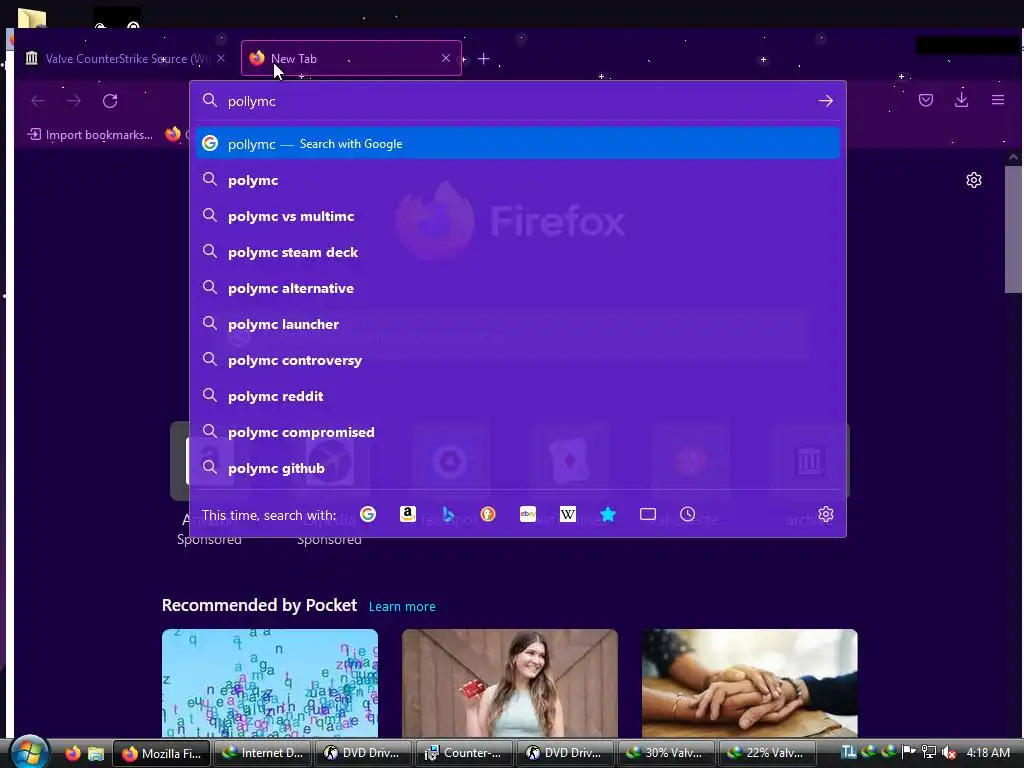
Task: Choose 'polymc github' suggestion
Action: click(518, 468)
